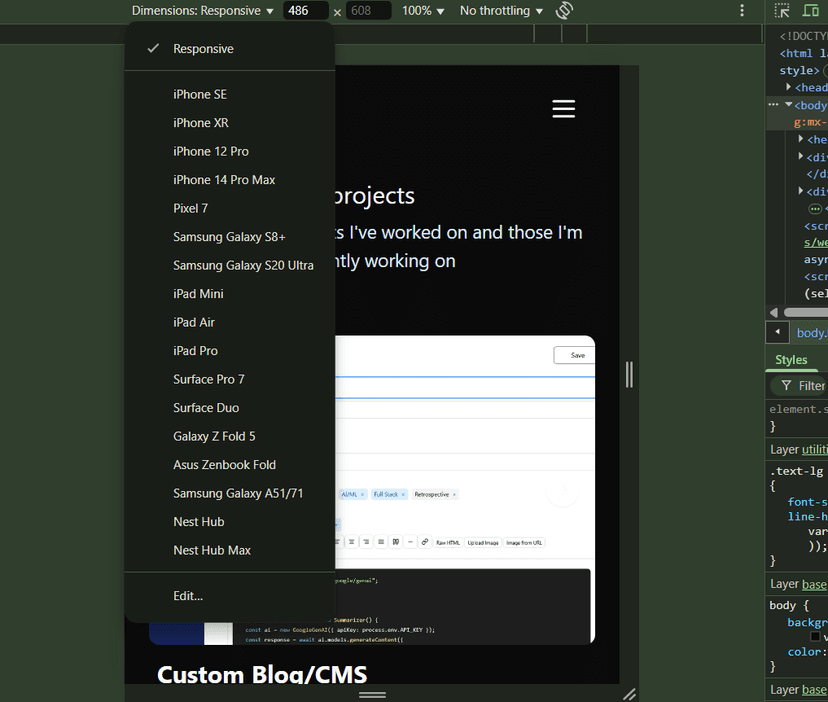
Task: Toggle the device toolbar icon
Action: 811,11
